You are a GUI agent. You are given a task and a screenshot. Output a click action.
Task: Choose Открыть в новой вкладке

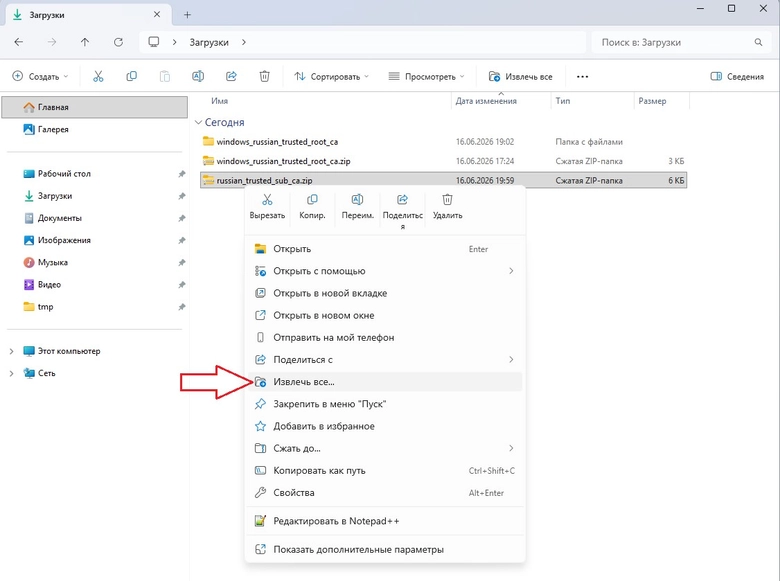(385, 293)
